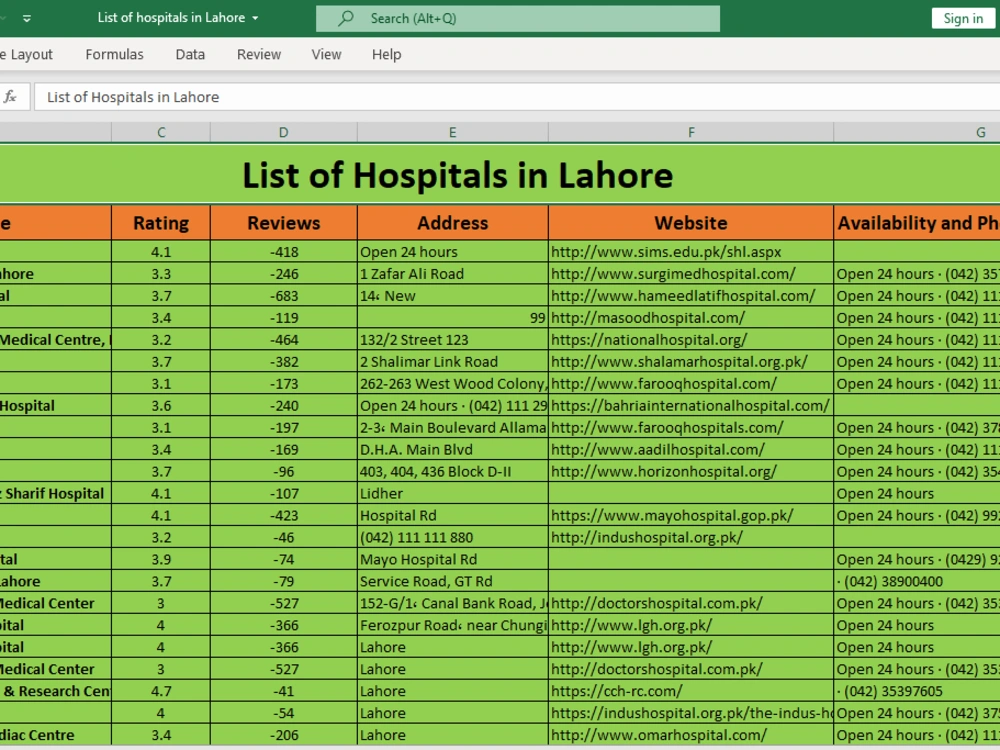
Task: Select the address cell containing 99
Action: click(452, 318)
